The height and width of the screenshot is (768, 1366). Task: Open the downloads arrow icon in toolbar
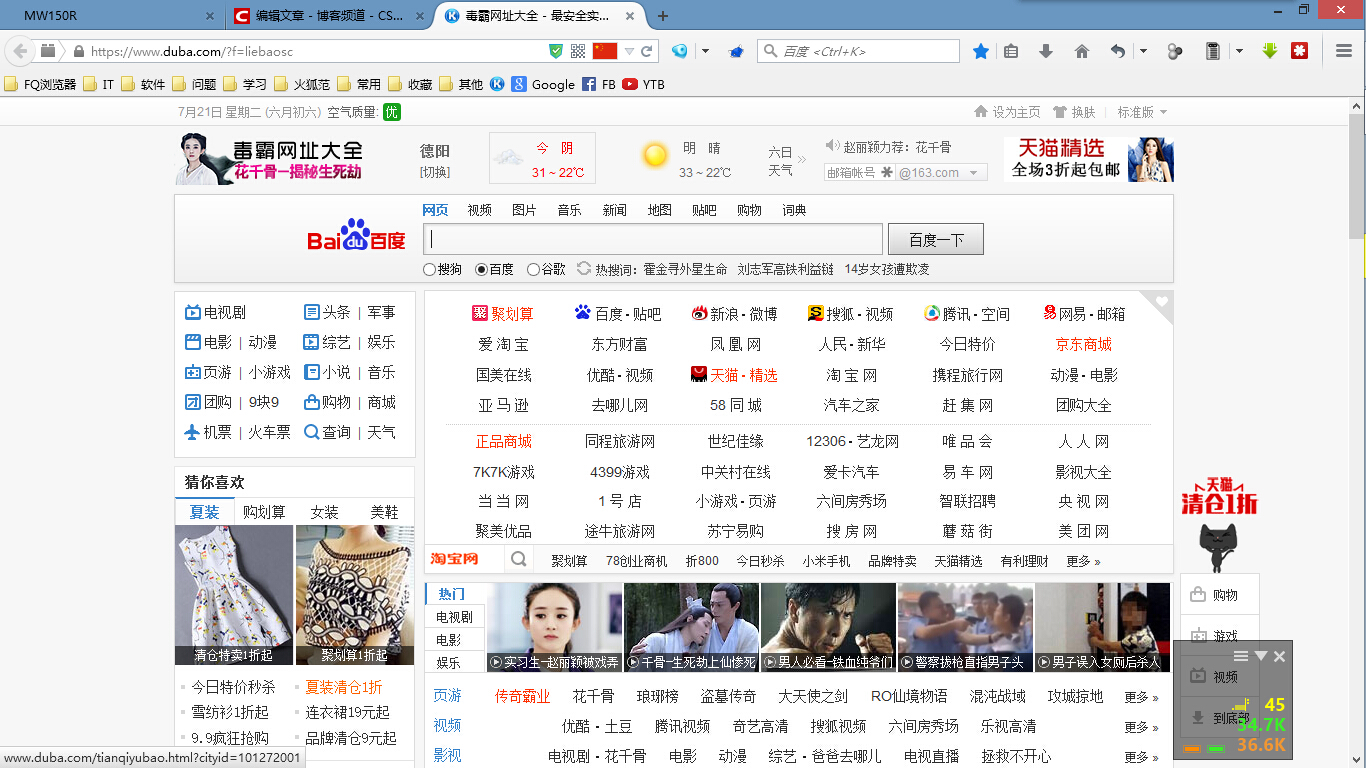[x=1046, y=51]
